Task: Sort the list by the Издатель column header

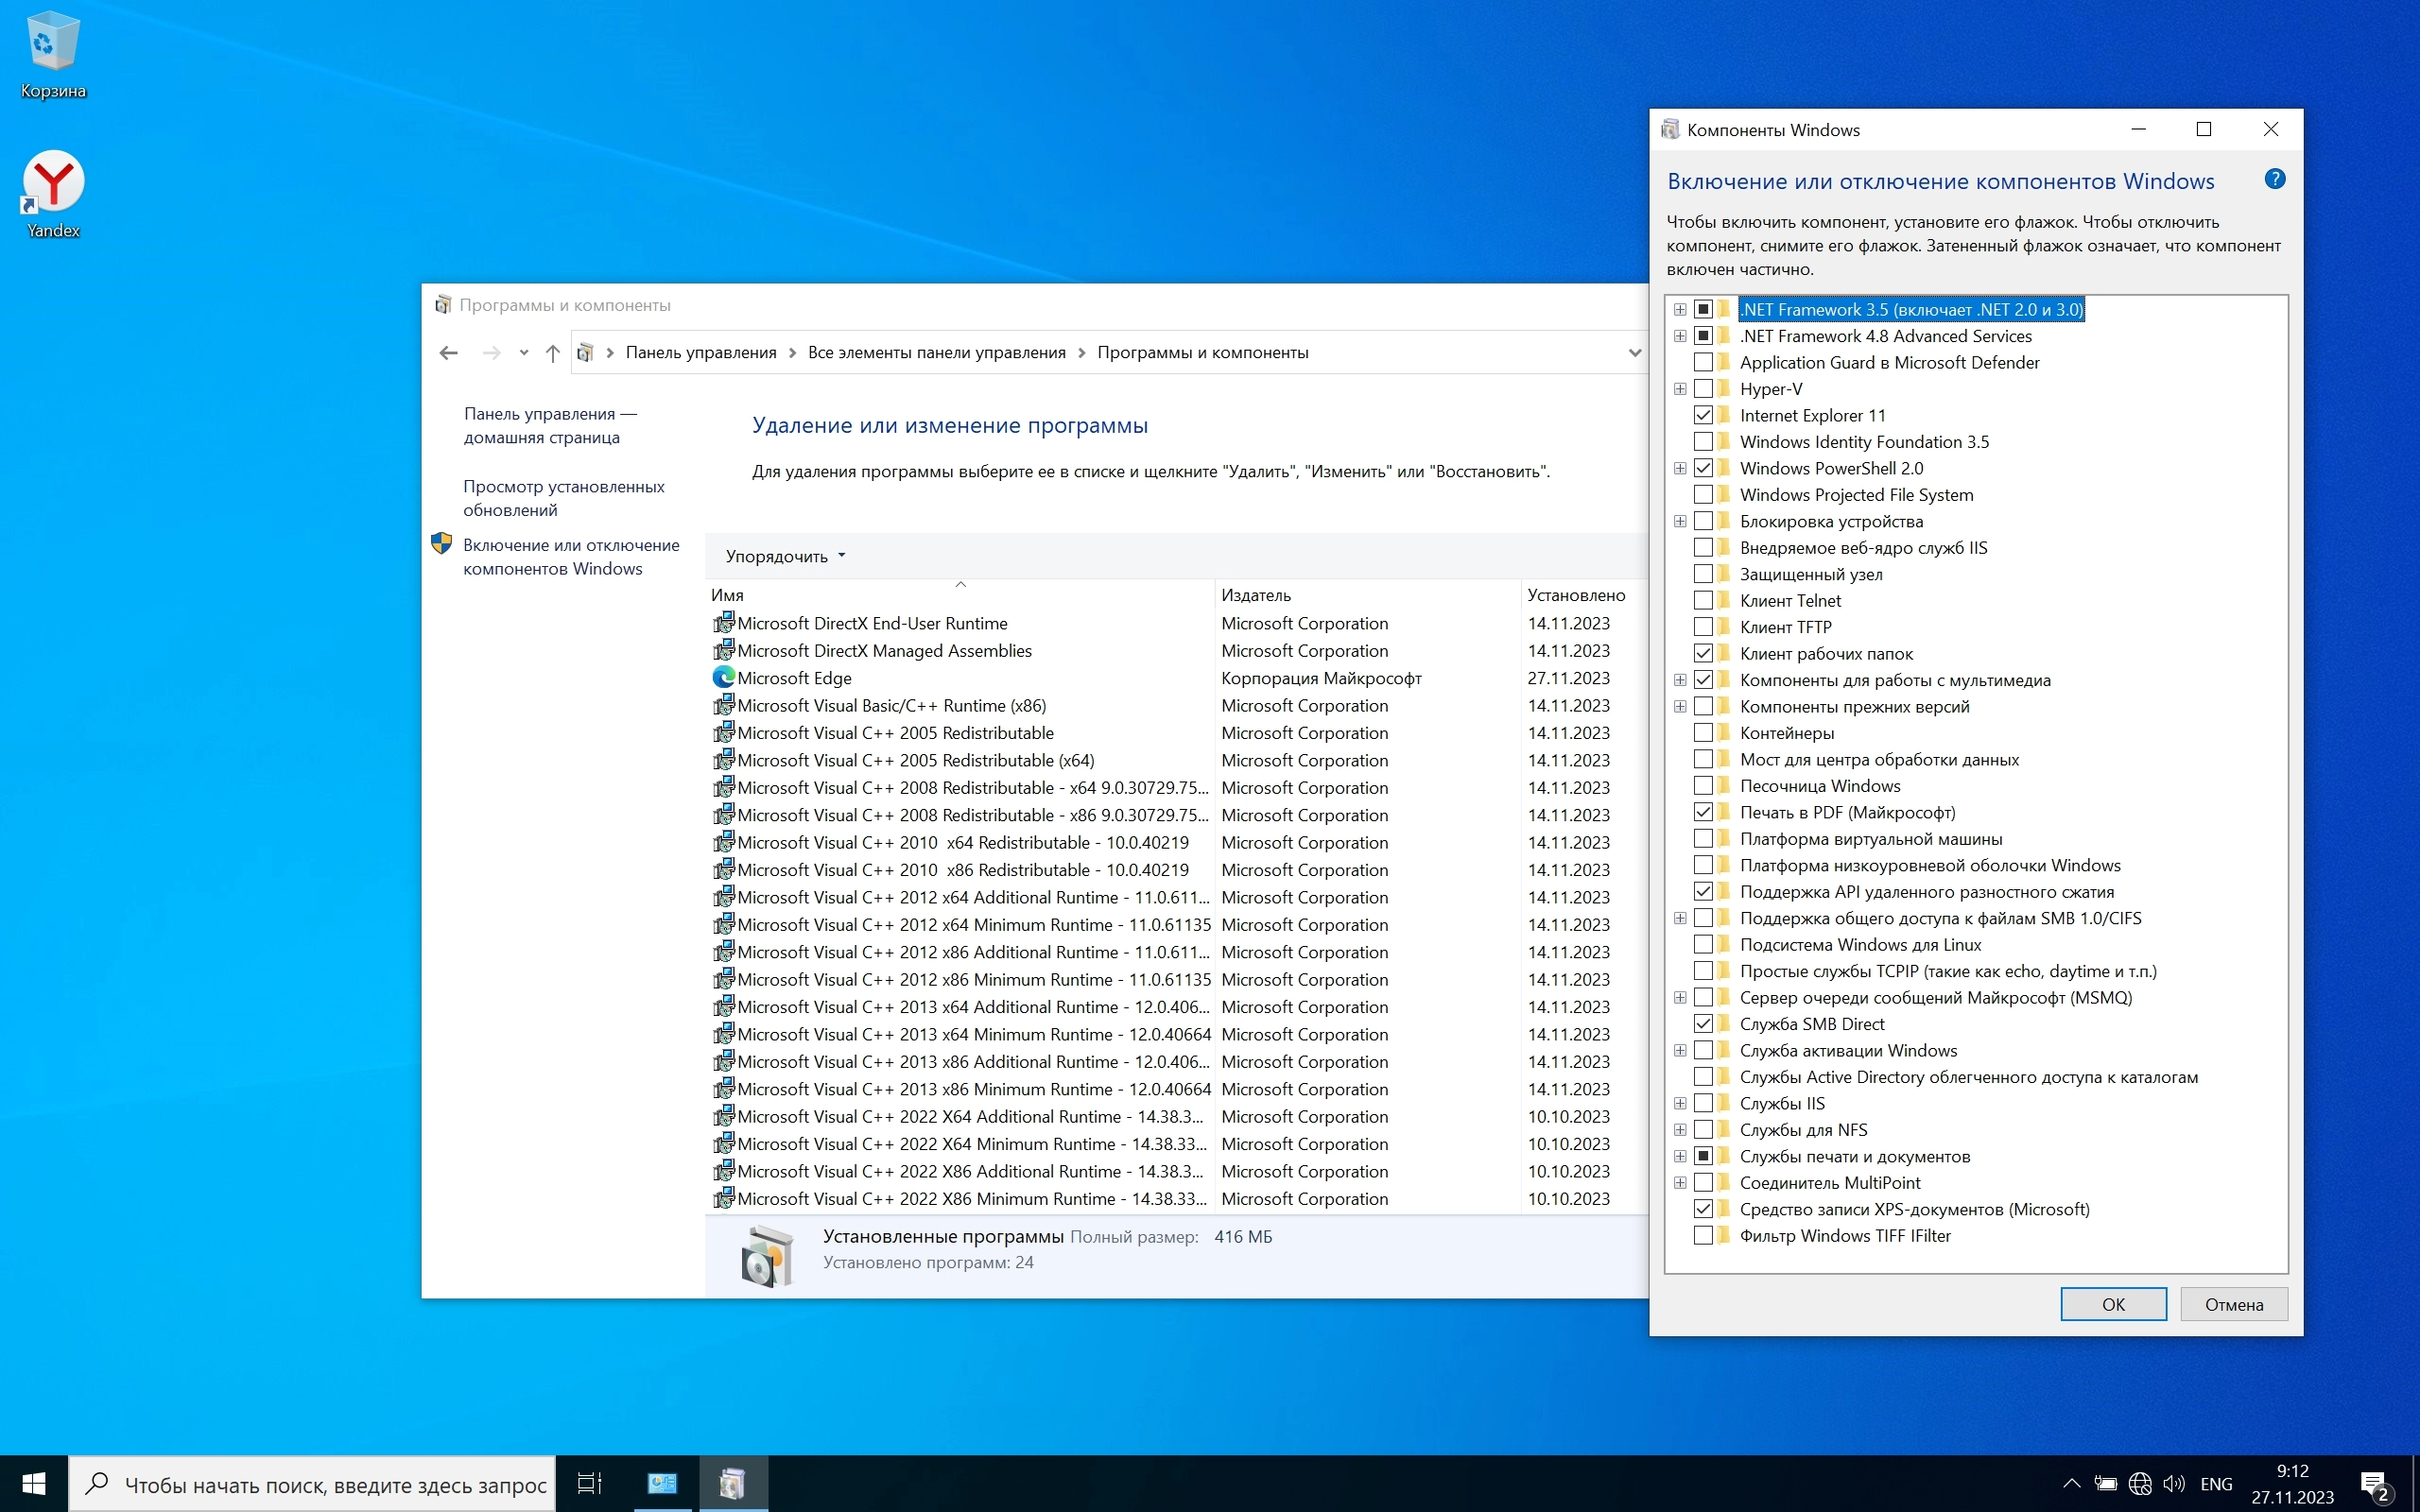Action: coord(1256,595)
